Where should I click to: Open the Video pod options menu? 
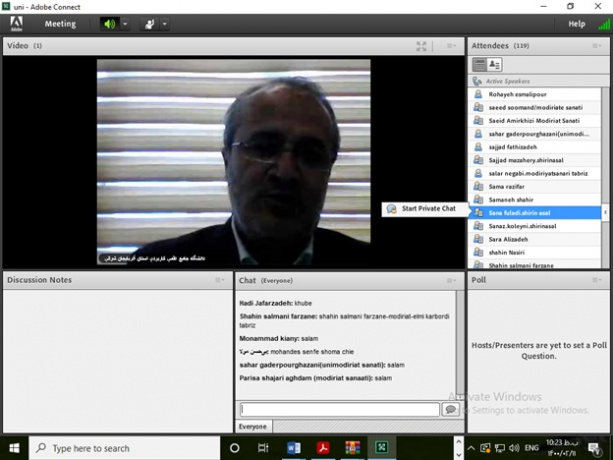(x=451, y=46)
